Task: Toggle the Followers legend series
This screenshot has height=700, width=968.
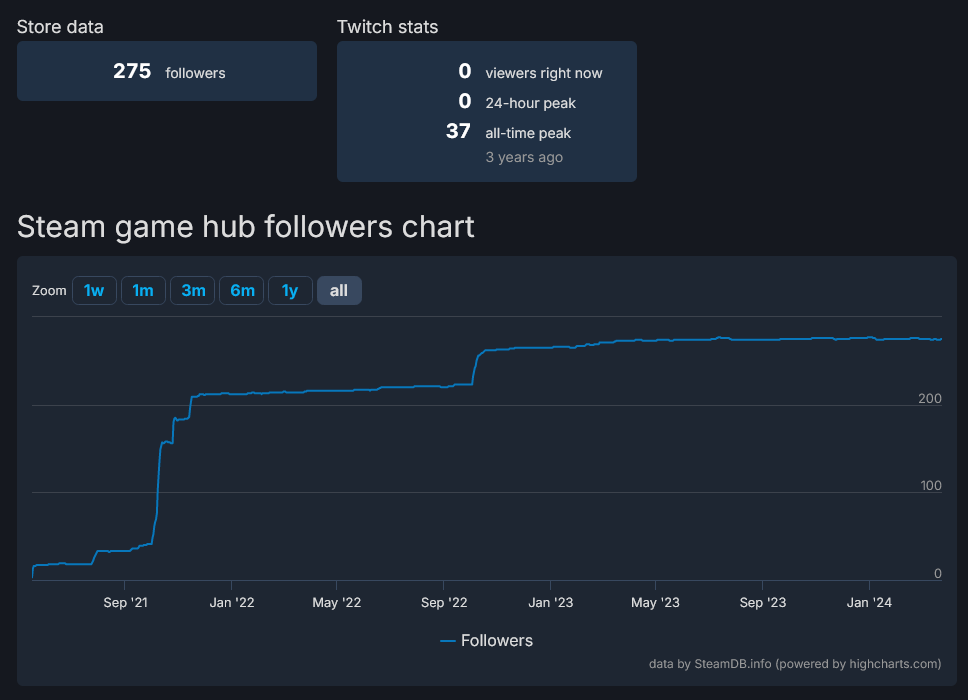Action: point(496,640)
